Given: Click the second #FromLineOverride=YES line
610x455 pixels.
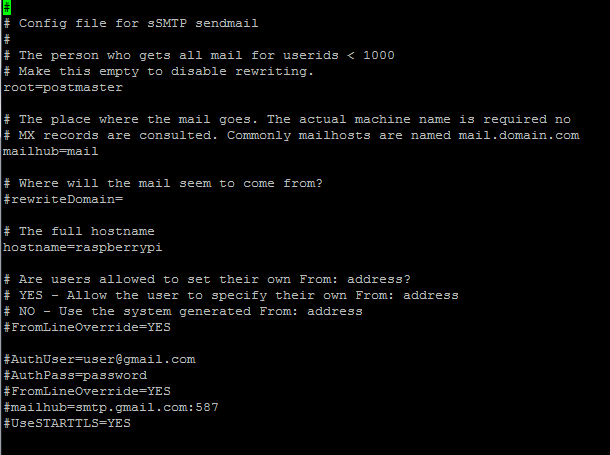Looking at the screenshot, I should point(87,391).
